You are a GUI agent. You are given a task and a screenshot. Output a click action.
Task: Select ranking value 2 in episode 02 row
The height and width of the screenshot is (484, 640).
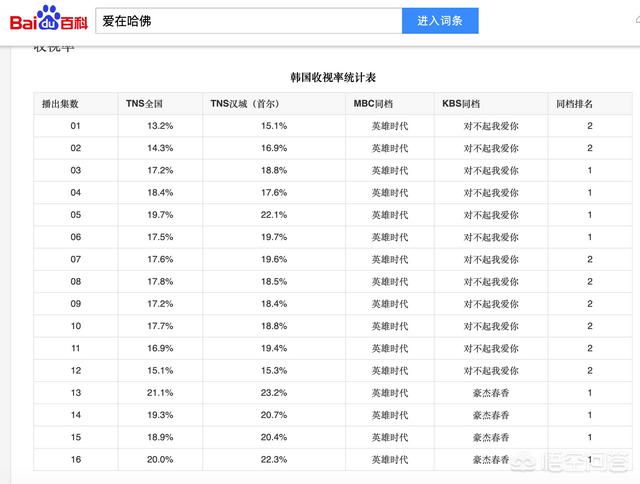pos(590,148)
